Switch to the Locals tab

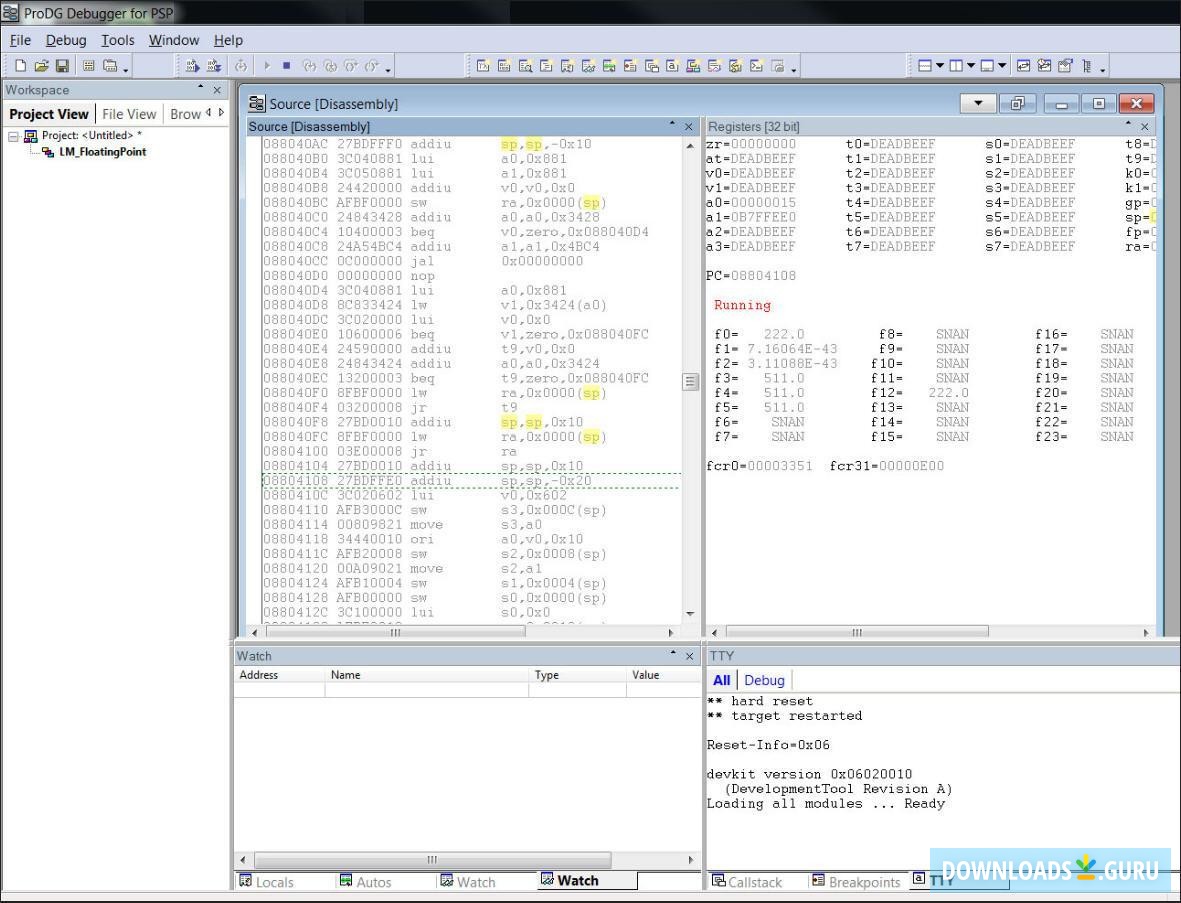266,881
